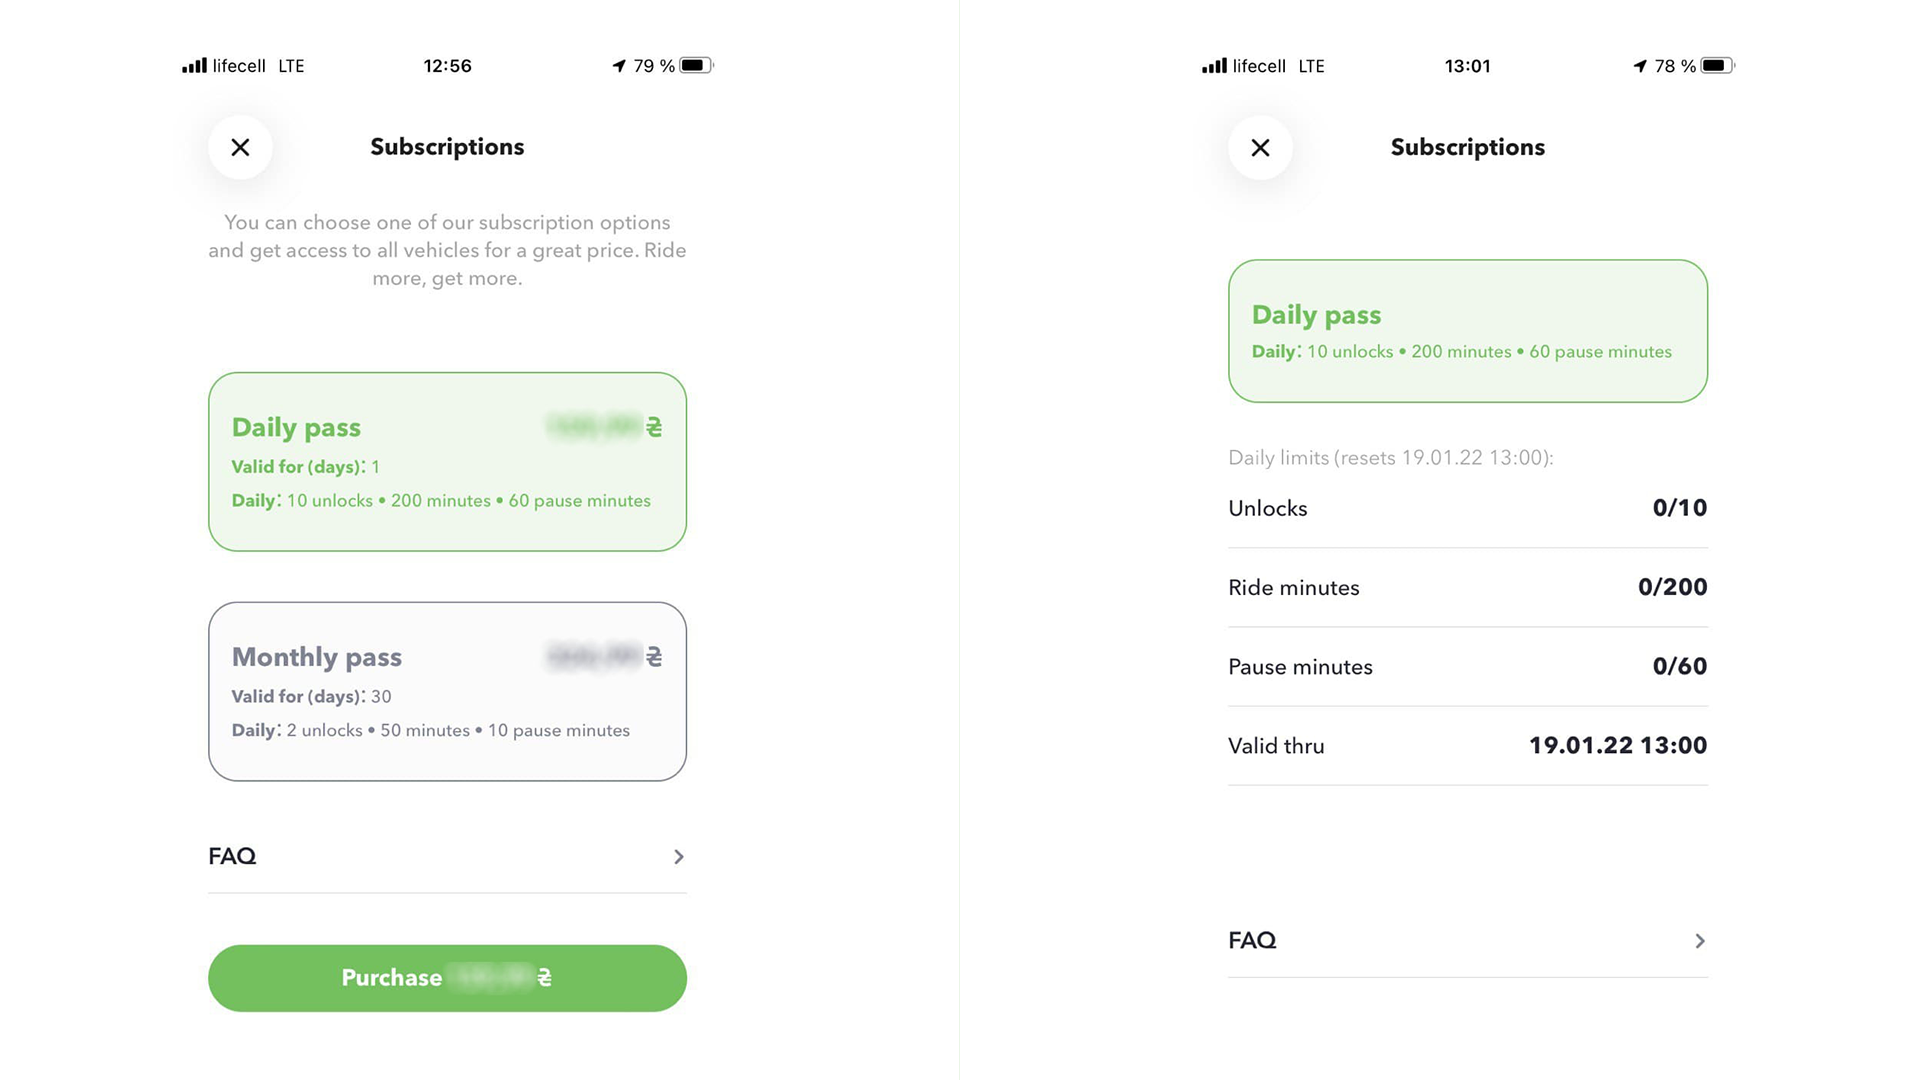Click the close X button on left screen
1920x1080 pixels.
coord(239,146)
